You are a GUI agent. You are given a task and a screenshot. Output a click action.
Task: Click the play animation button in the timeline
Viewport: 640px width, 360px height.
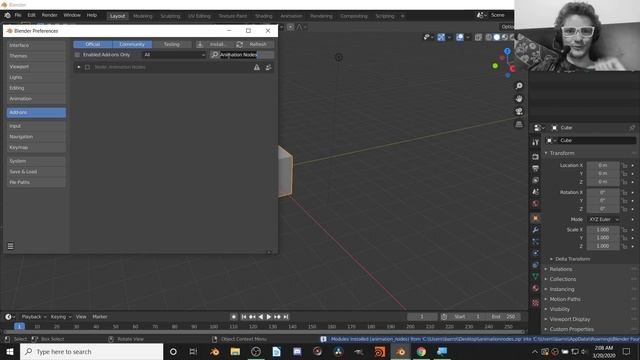coord(269,317)
